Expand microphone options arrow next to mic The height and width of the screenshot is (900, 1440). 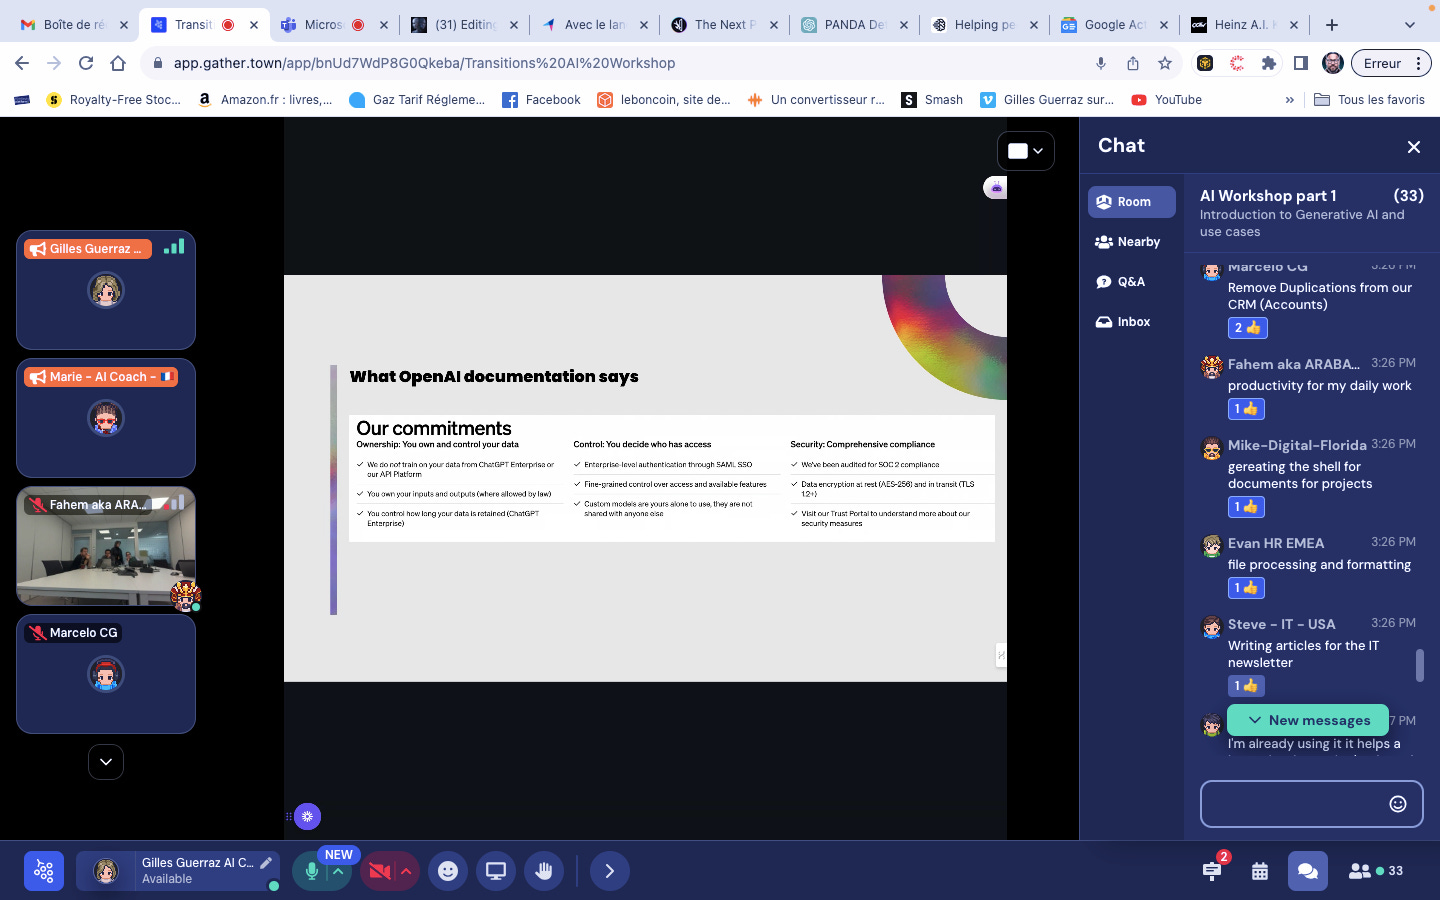click(x=338, y=871)
